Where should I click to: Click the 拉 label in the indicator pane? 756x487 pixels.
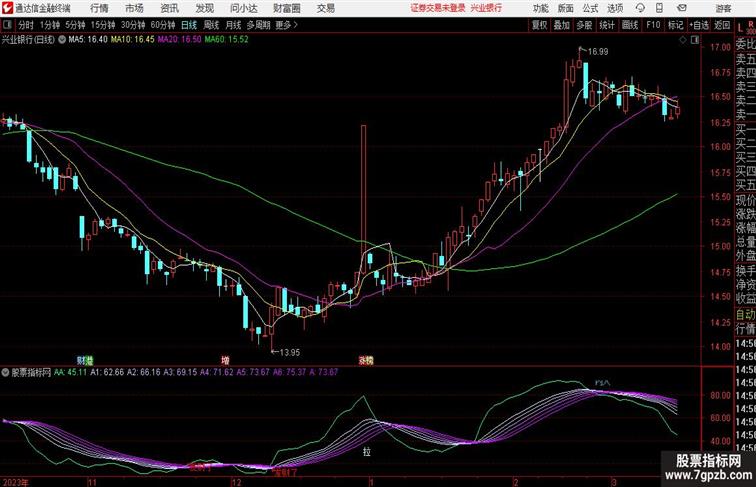[x=367, y=452]
